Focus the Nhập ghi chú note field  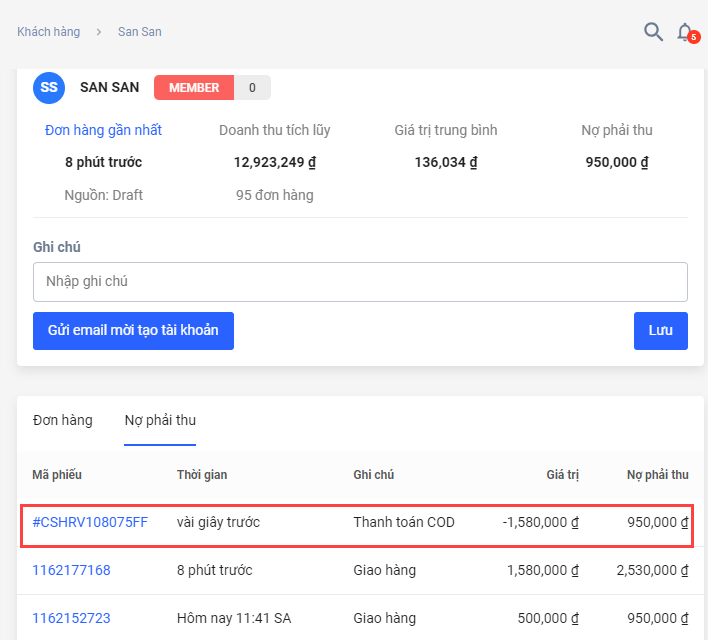coord(360,282)
